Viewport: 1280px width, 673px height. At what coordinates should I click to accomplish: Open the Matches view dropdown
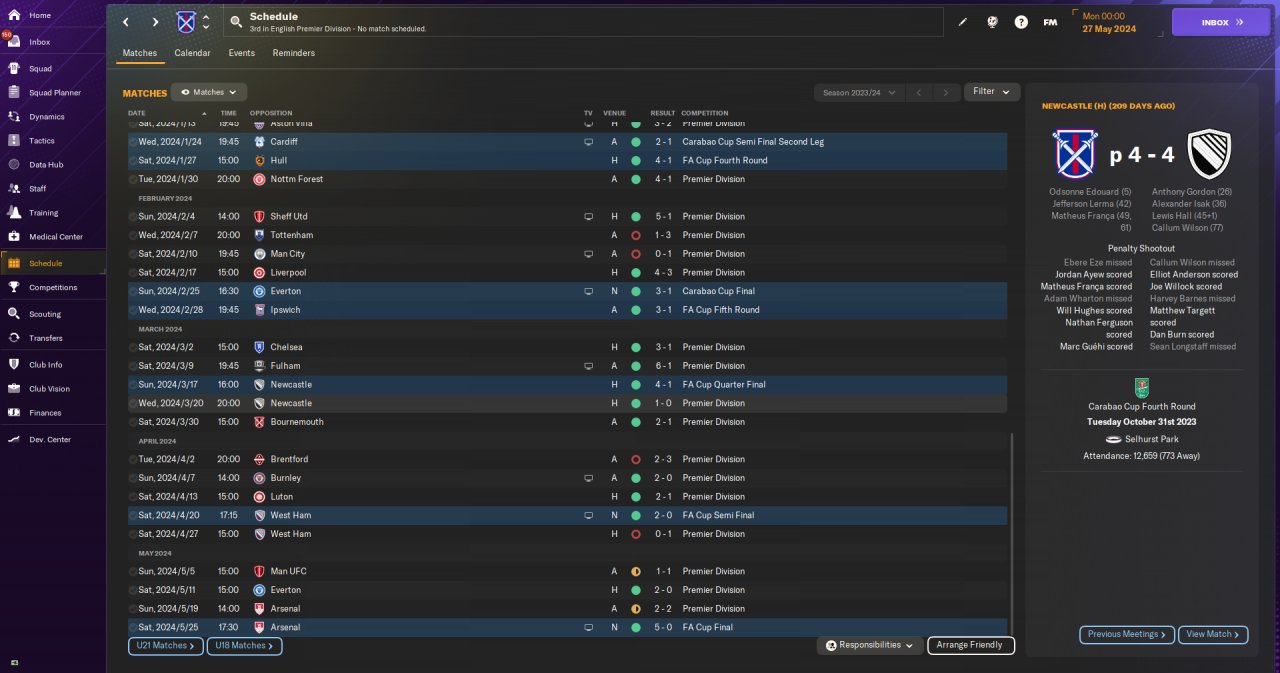tap(209, 92)
